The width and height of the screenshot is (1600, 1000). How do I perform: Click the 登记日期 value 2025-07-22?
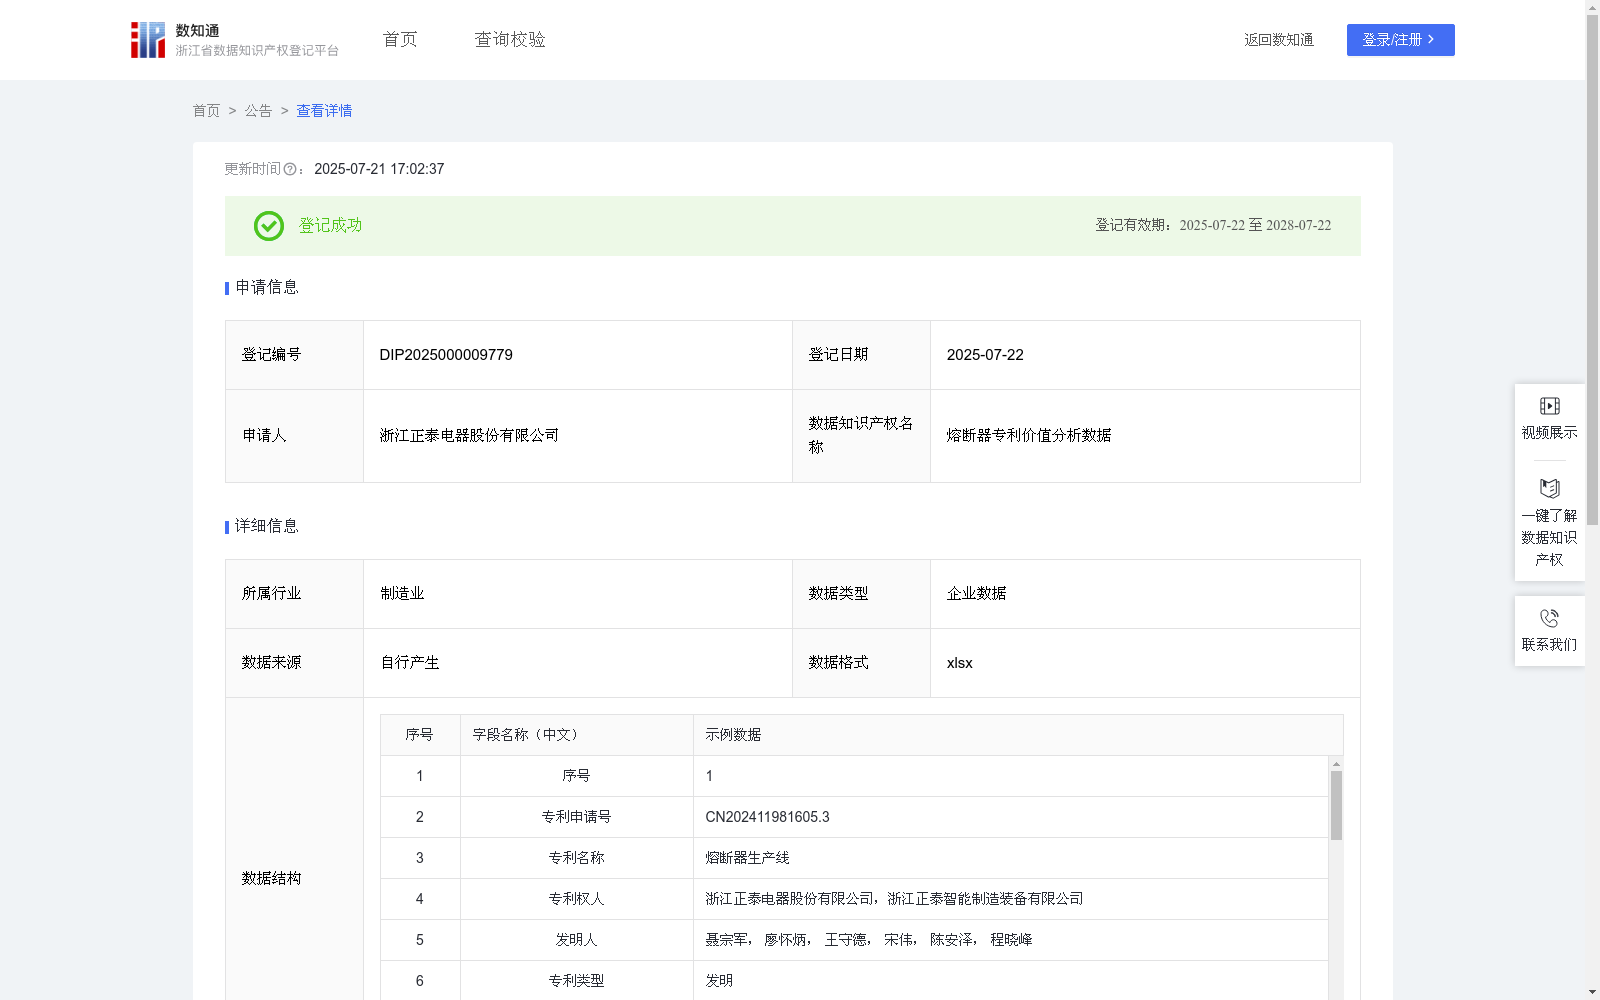coord(985,355)
